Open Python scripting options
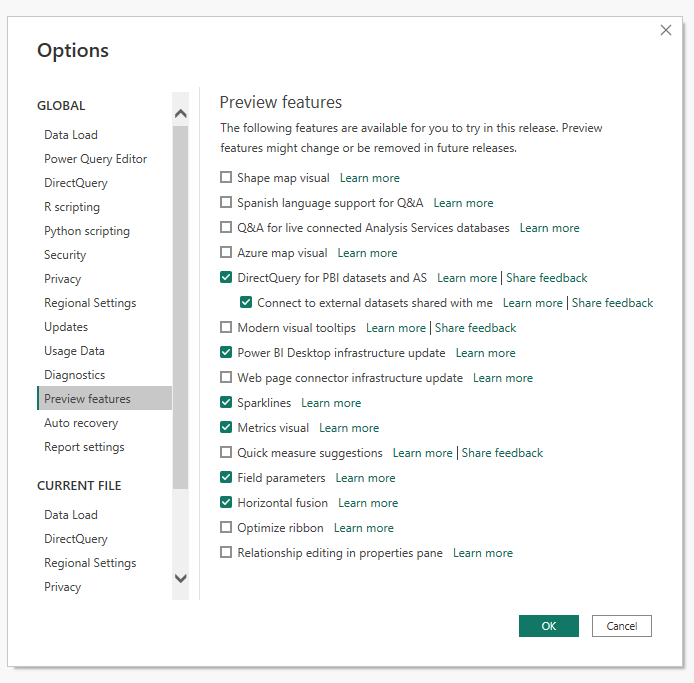 click(x=87, y=231)
